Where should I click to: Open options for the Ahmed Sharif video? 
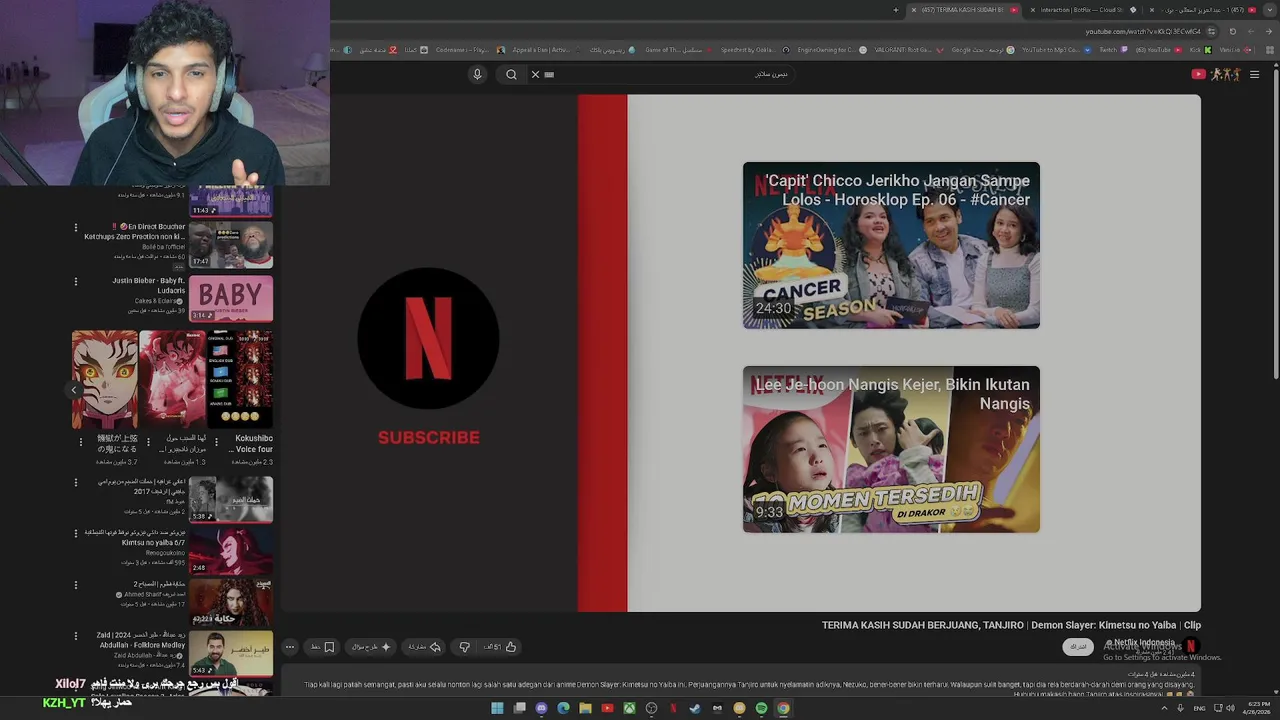click(75, 585)
